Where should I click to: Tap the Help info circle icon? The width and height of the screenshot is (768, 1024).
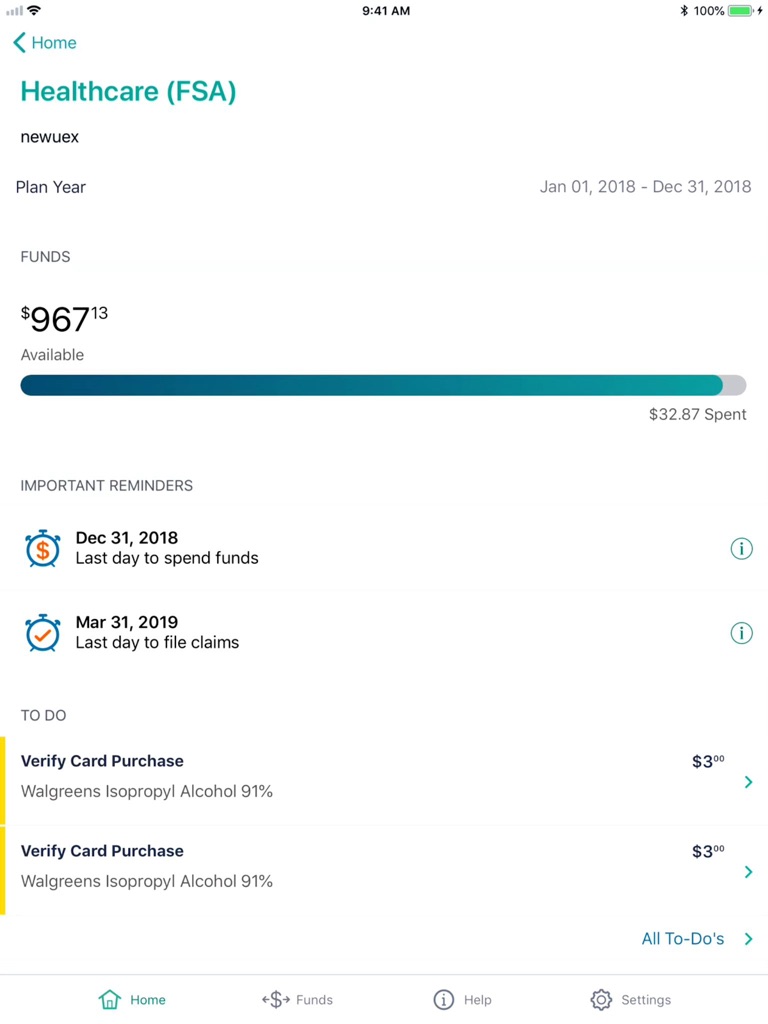click(443, 999)
